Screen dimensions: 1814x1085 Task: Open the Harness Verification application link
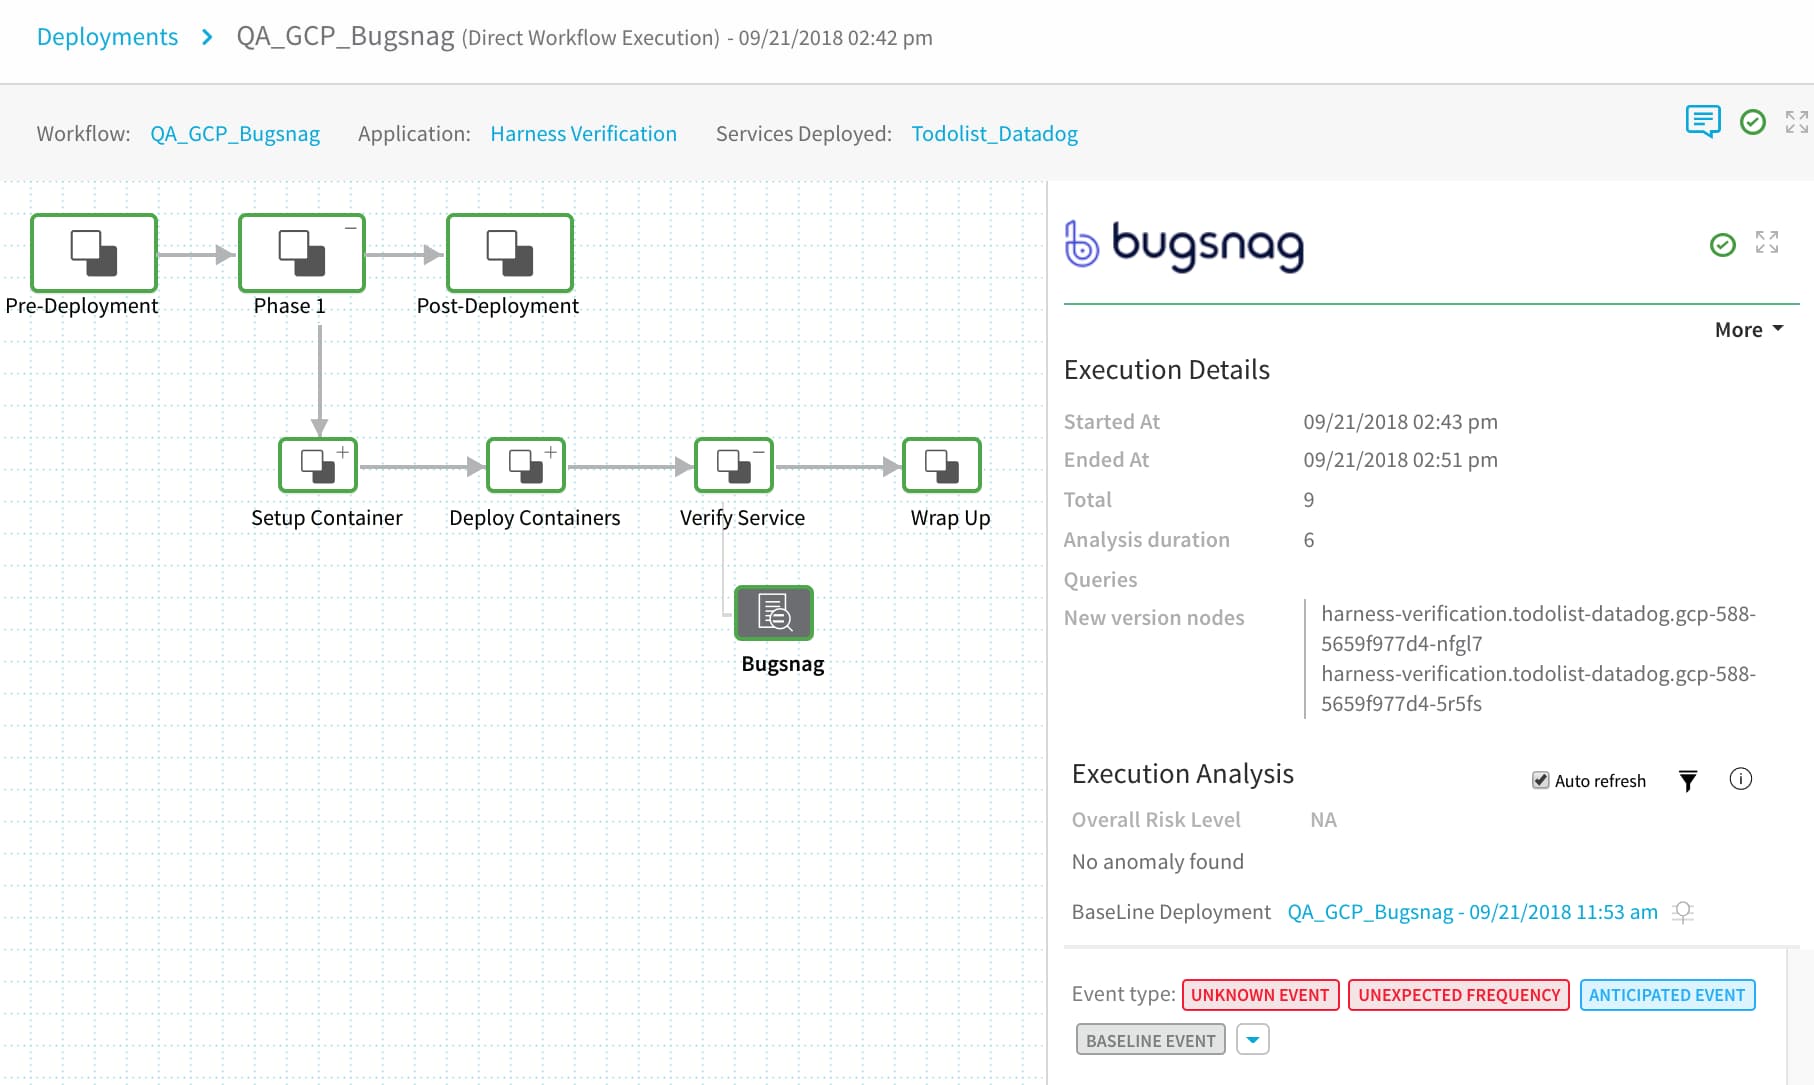(x=583, y=133)
